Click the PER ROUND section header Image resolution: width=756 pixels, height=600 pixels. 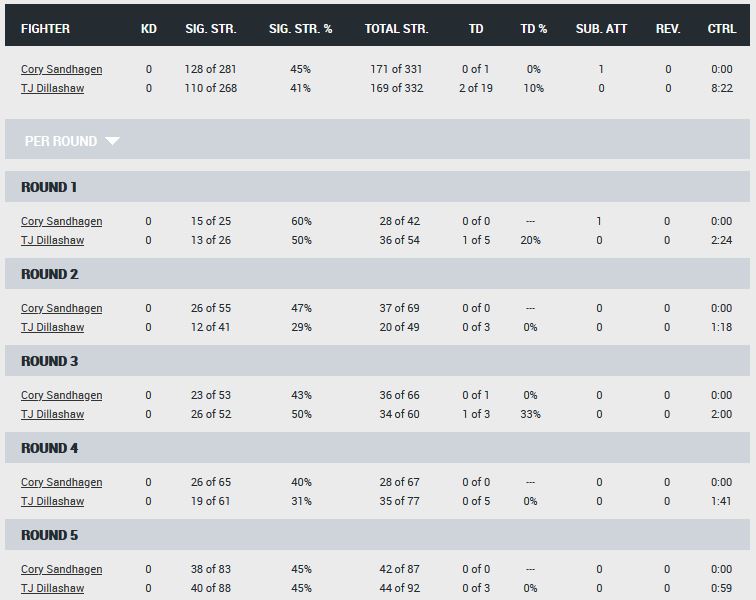tap(377, 139)
